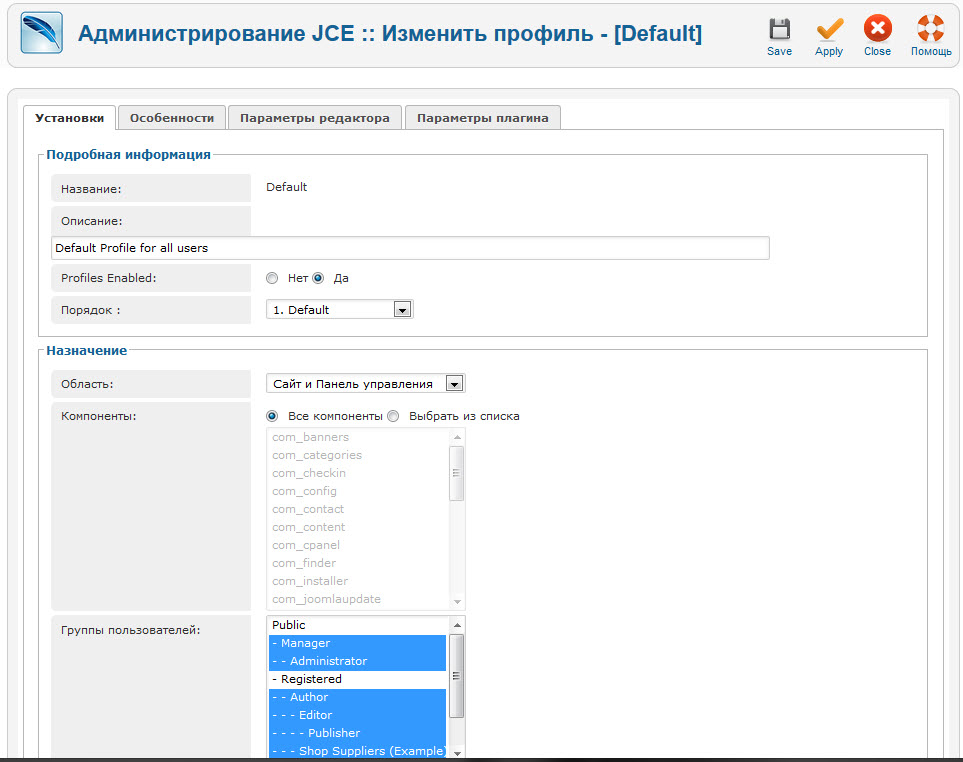
Task: Select Manager in the user groups list
Action: pyautogui.click(x=357, y=643)
